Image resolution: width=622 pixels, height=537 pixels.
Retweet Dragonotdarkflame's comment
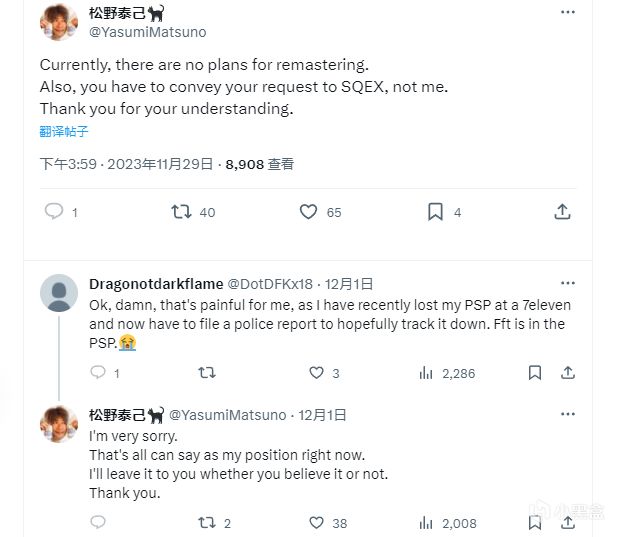pos(207,373)
